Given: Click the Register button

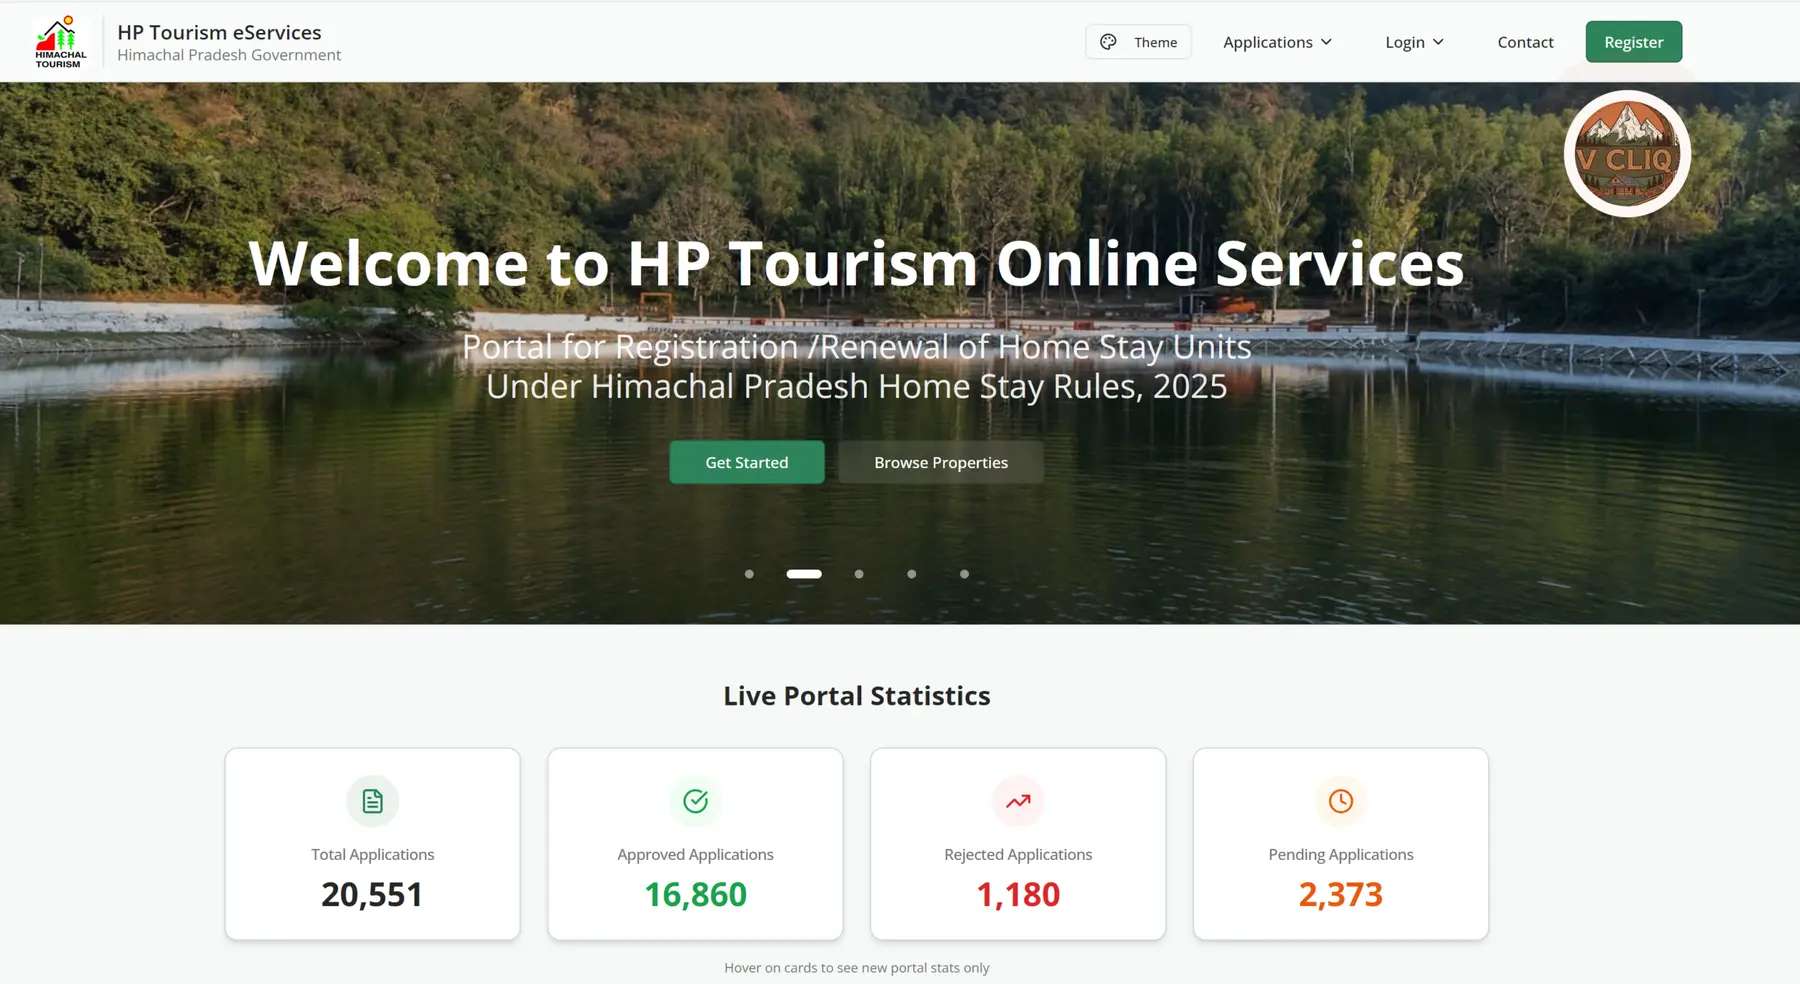Looking at the screenshot, I should 1633,42.
